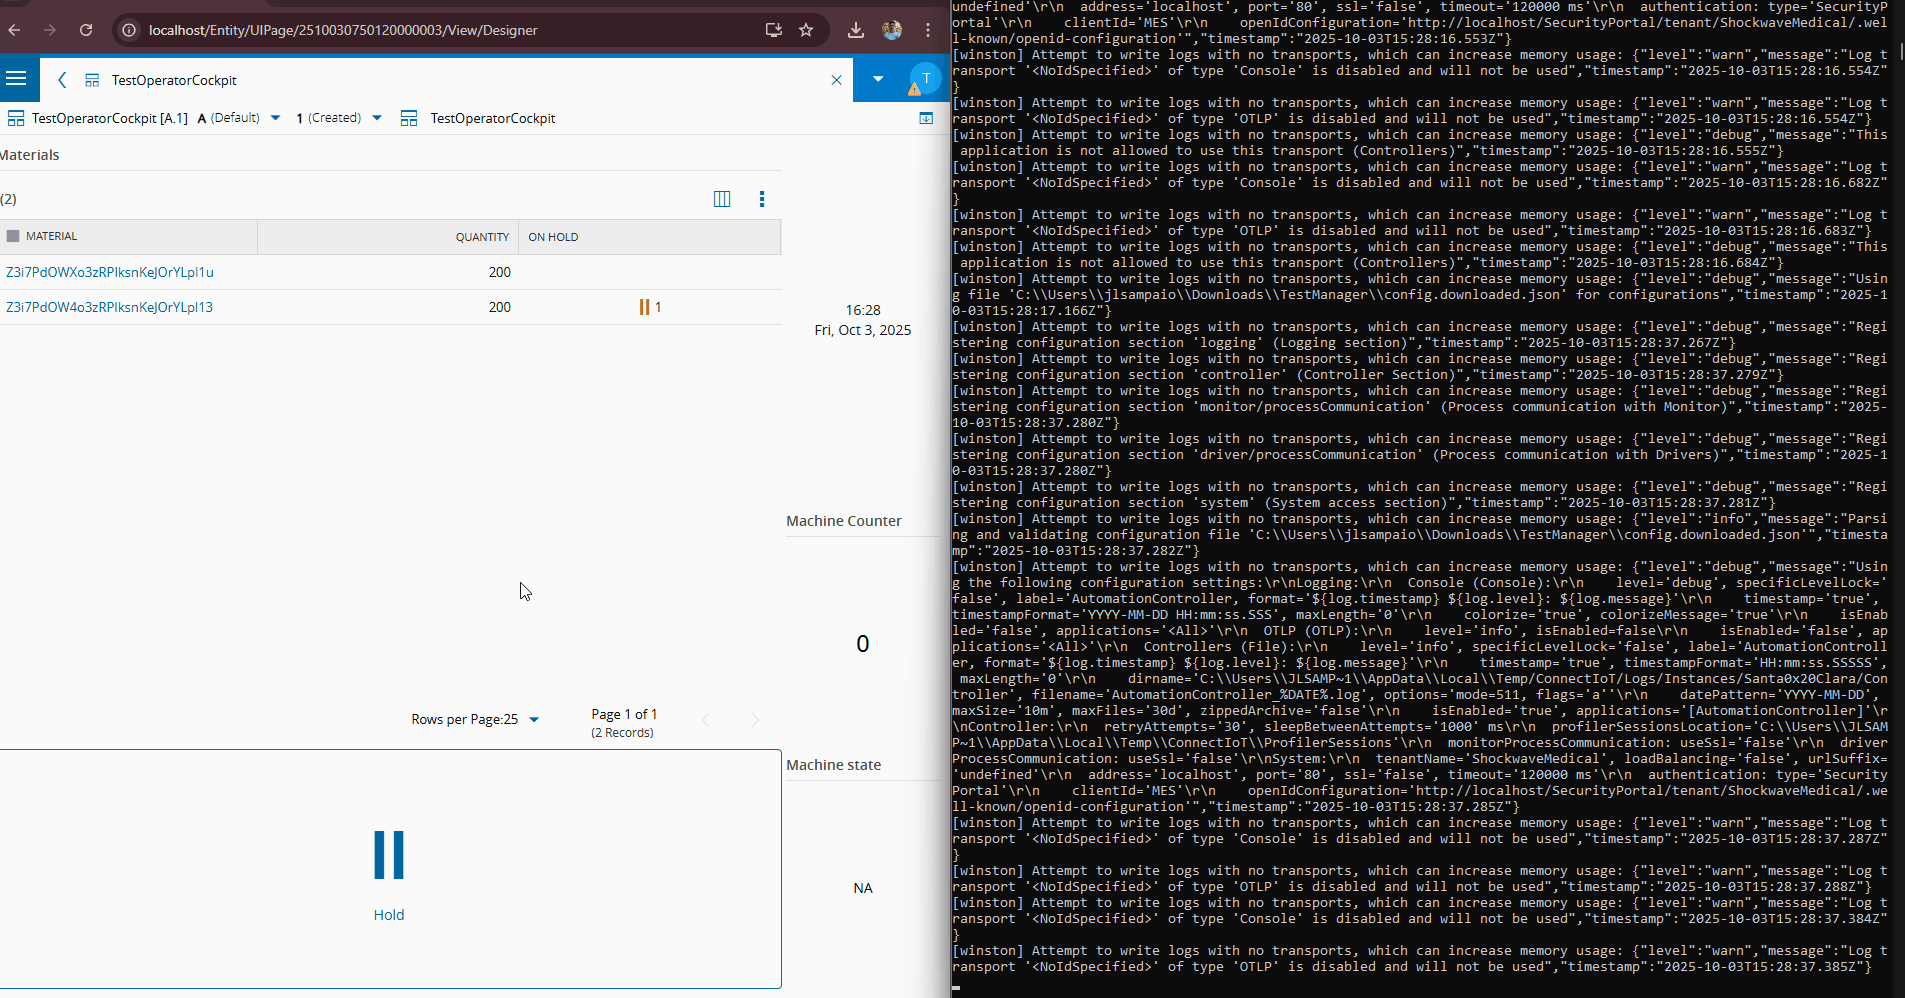Toggle select-all checkbox in MATERIAL header
The height and width of the screenshot is (998, 1905).
13,237
